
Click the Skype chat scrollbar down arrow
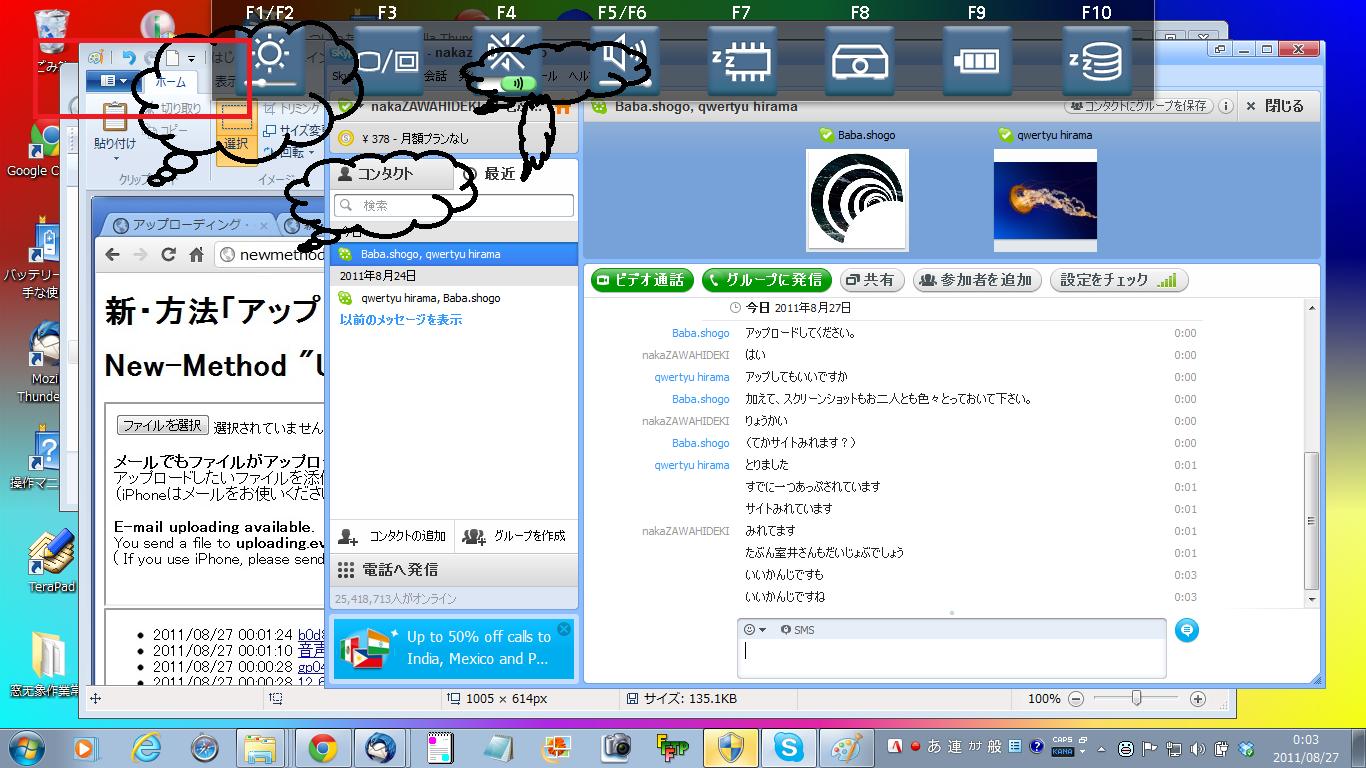click(1312, 599)
